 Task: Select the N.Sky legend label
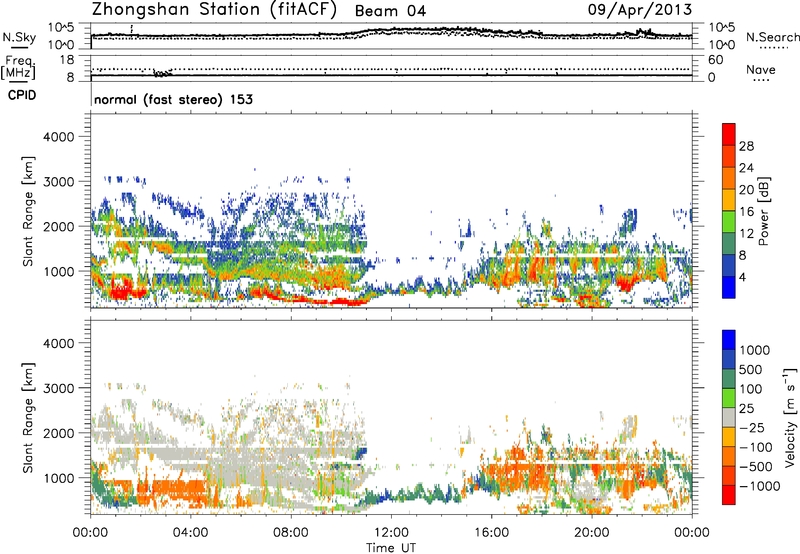(x=19, y=37)
